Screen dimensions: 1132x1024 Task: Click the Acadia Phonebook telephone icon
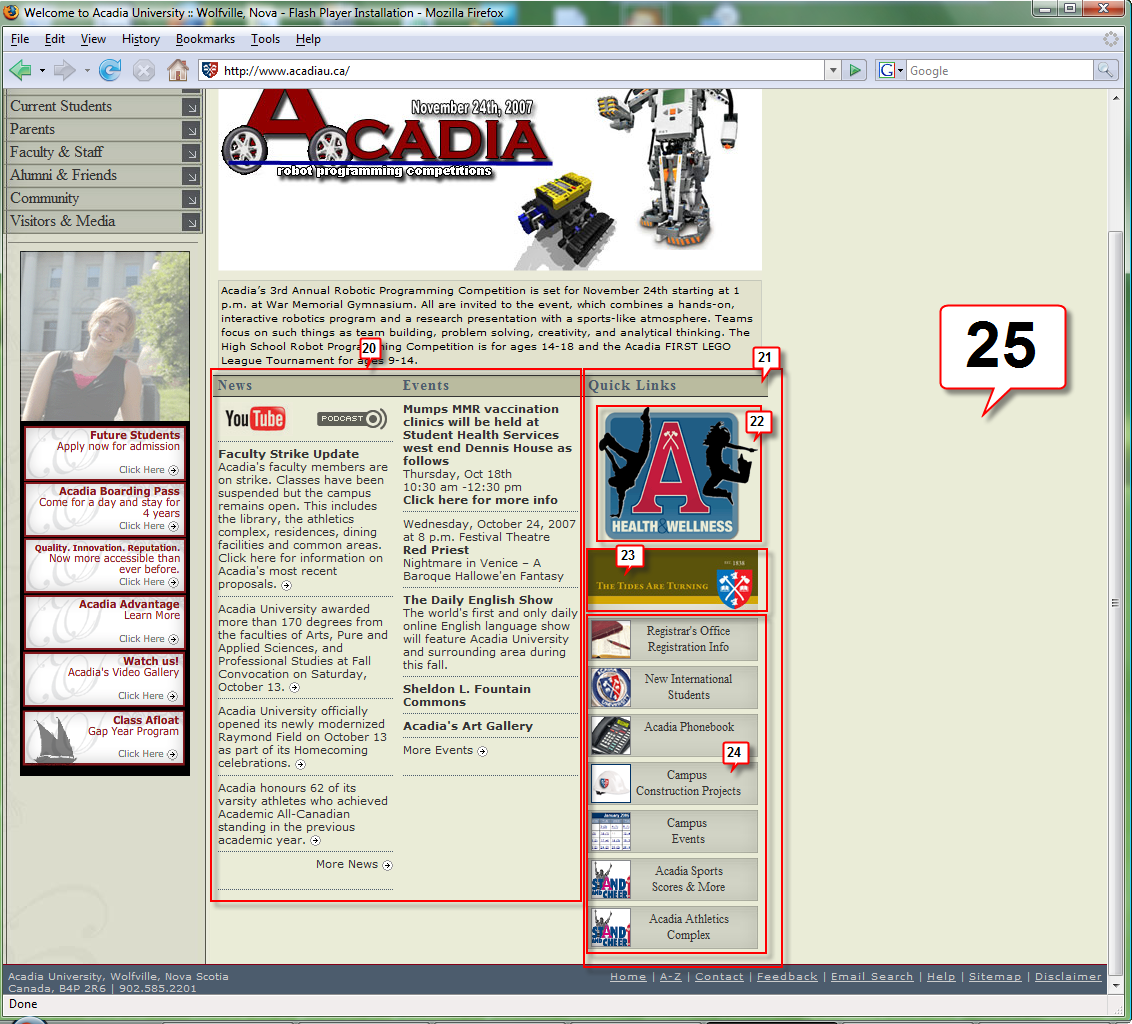tap(611, 735)
